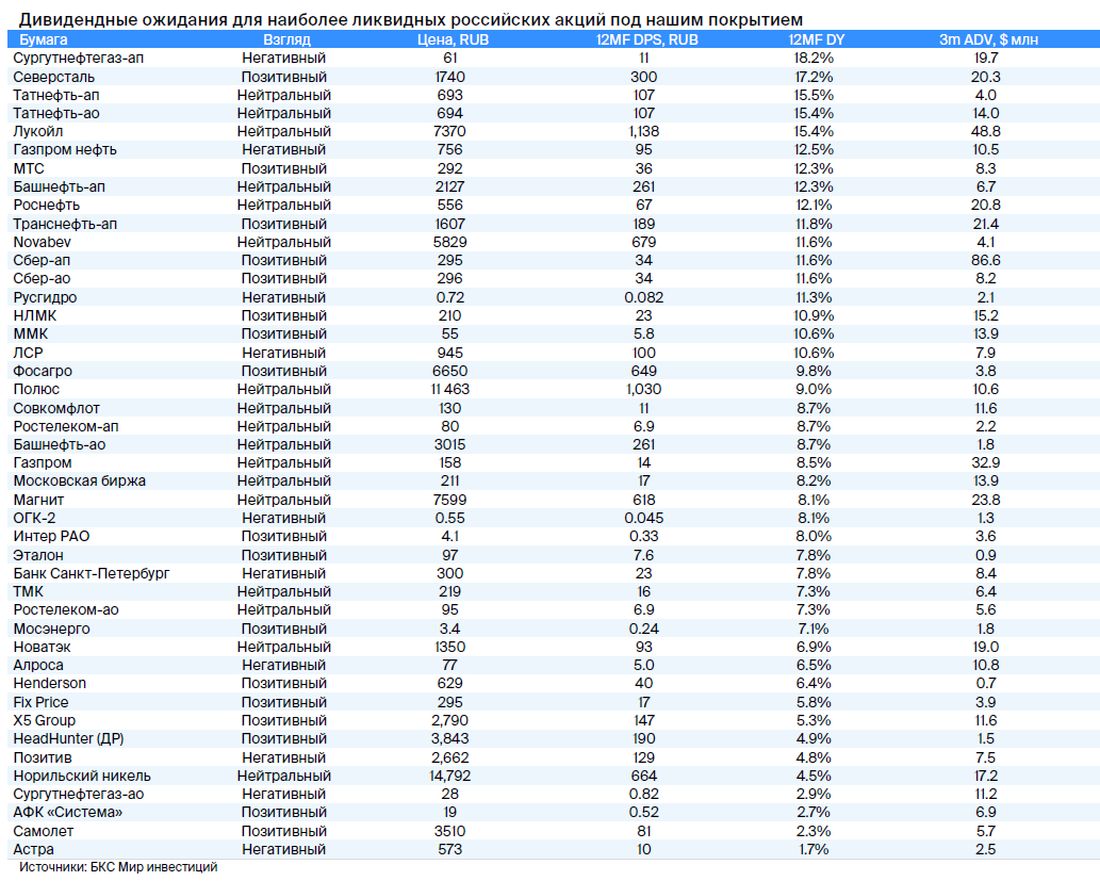
Task: Click the '3m ADV, $ млн' column header
Action: (x=988, y=40)
